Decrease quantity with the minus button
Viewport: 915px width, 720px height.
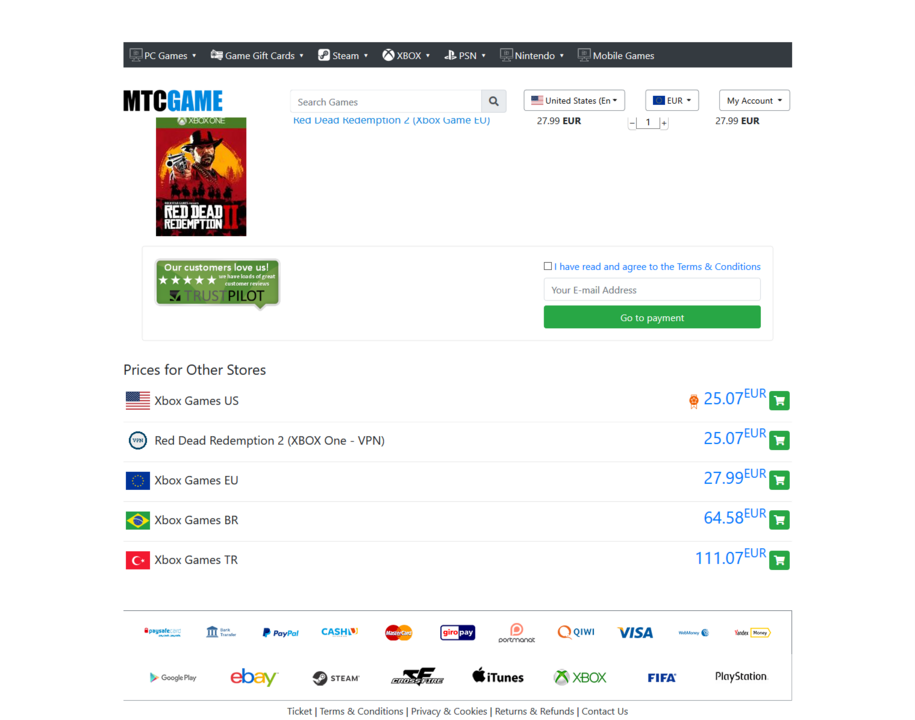632,123
